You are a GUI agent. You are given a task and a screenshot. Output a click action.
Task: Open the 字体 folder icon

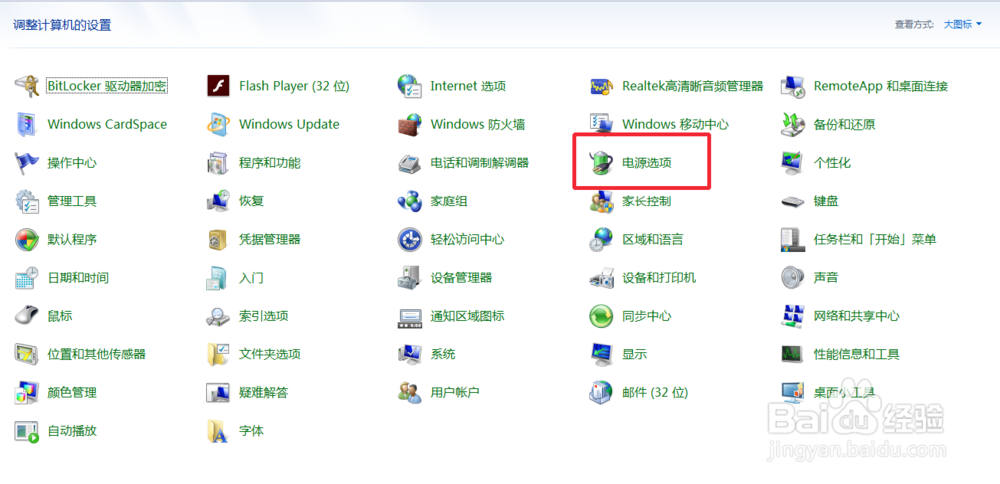click(218, 430)
